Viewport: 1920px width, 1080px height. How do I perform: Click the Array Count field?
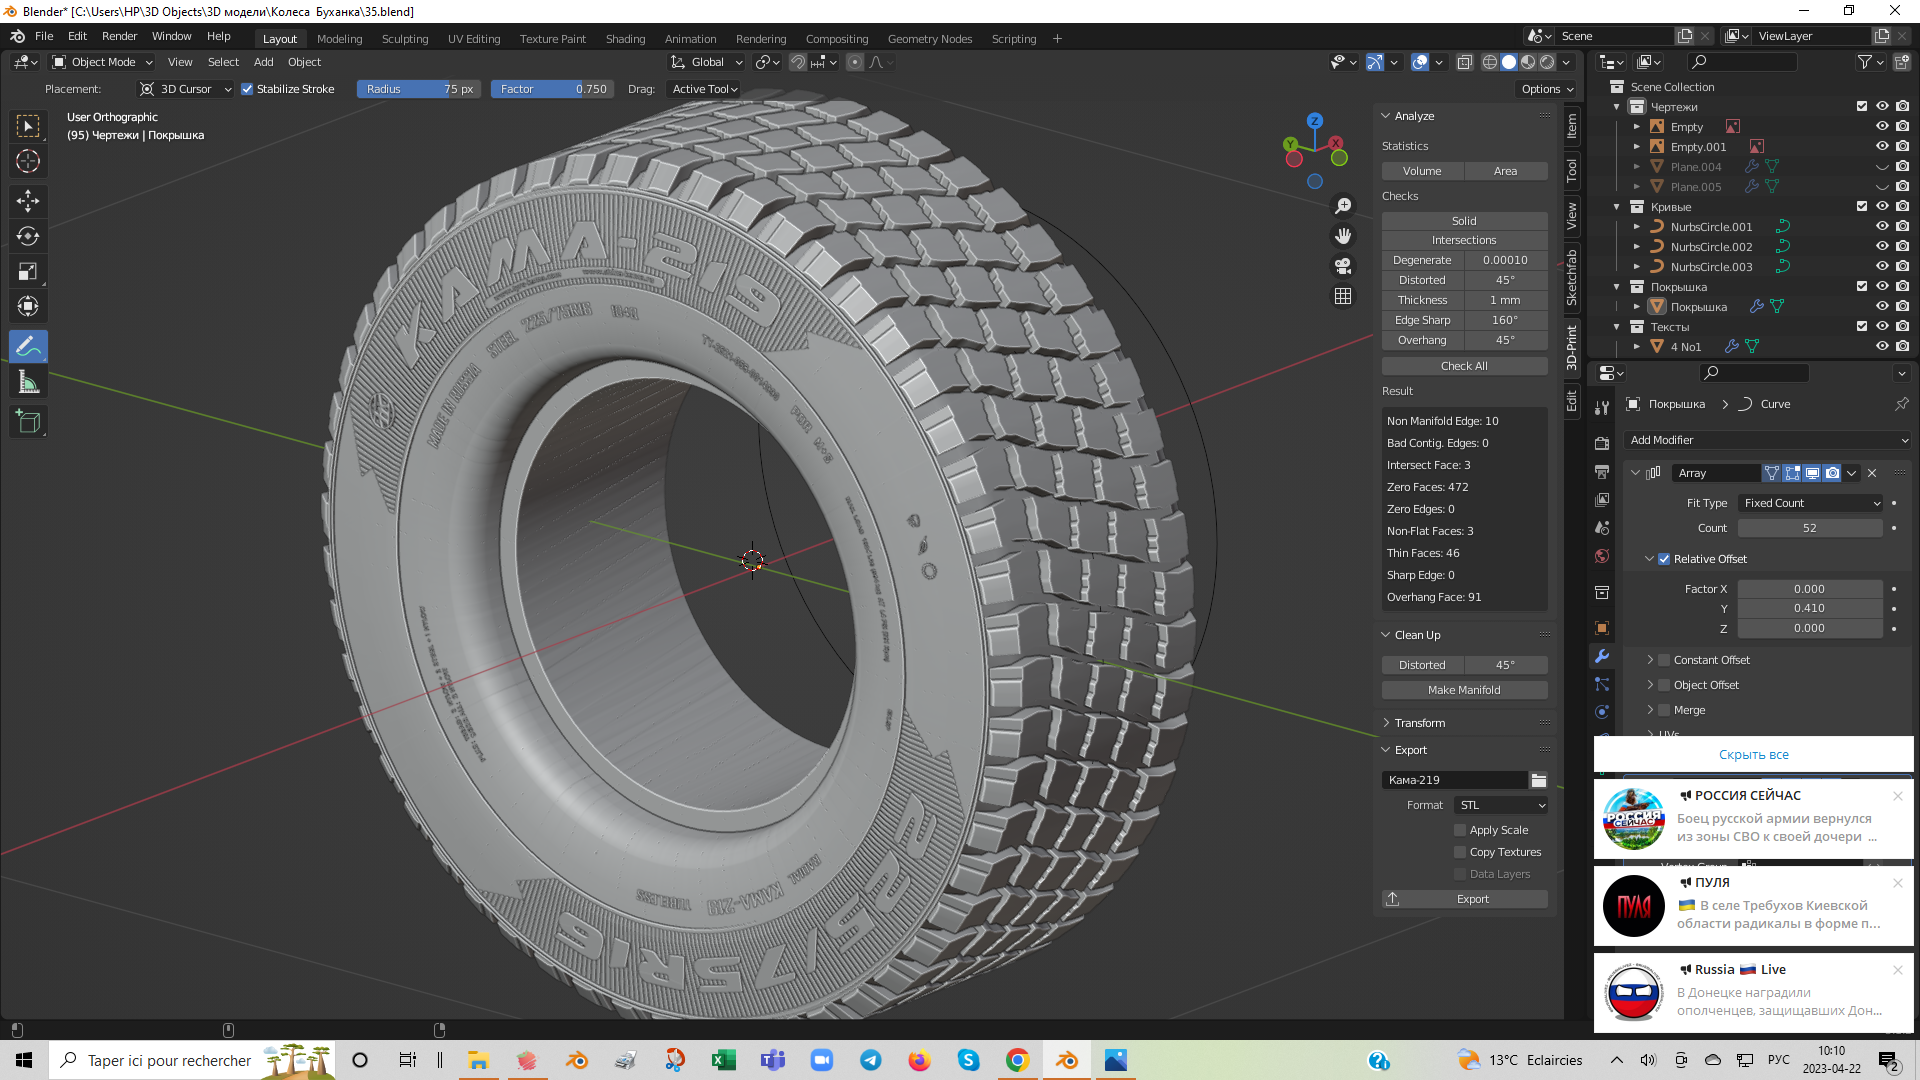click(1809, 528)
